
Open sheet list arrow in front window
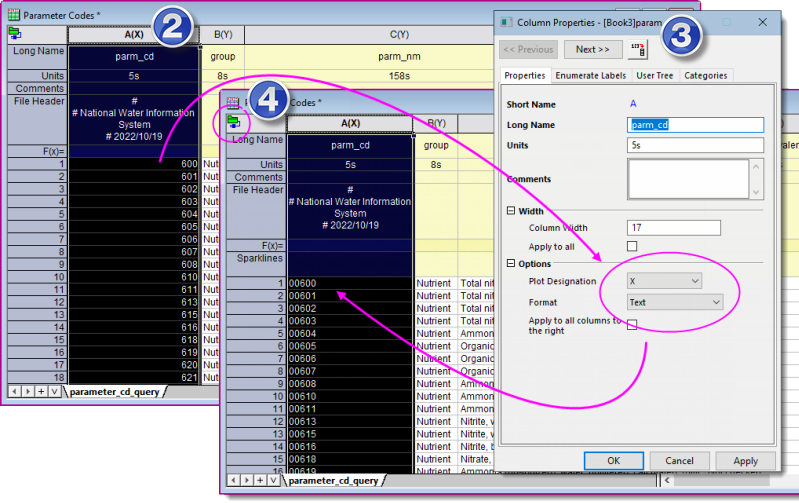(273, 480)
